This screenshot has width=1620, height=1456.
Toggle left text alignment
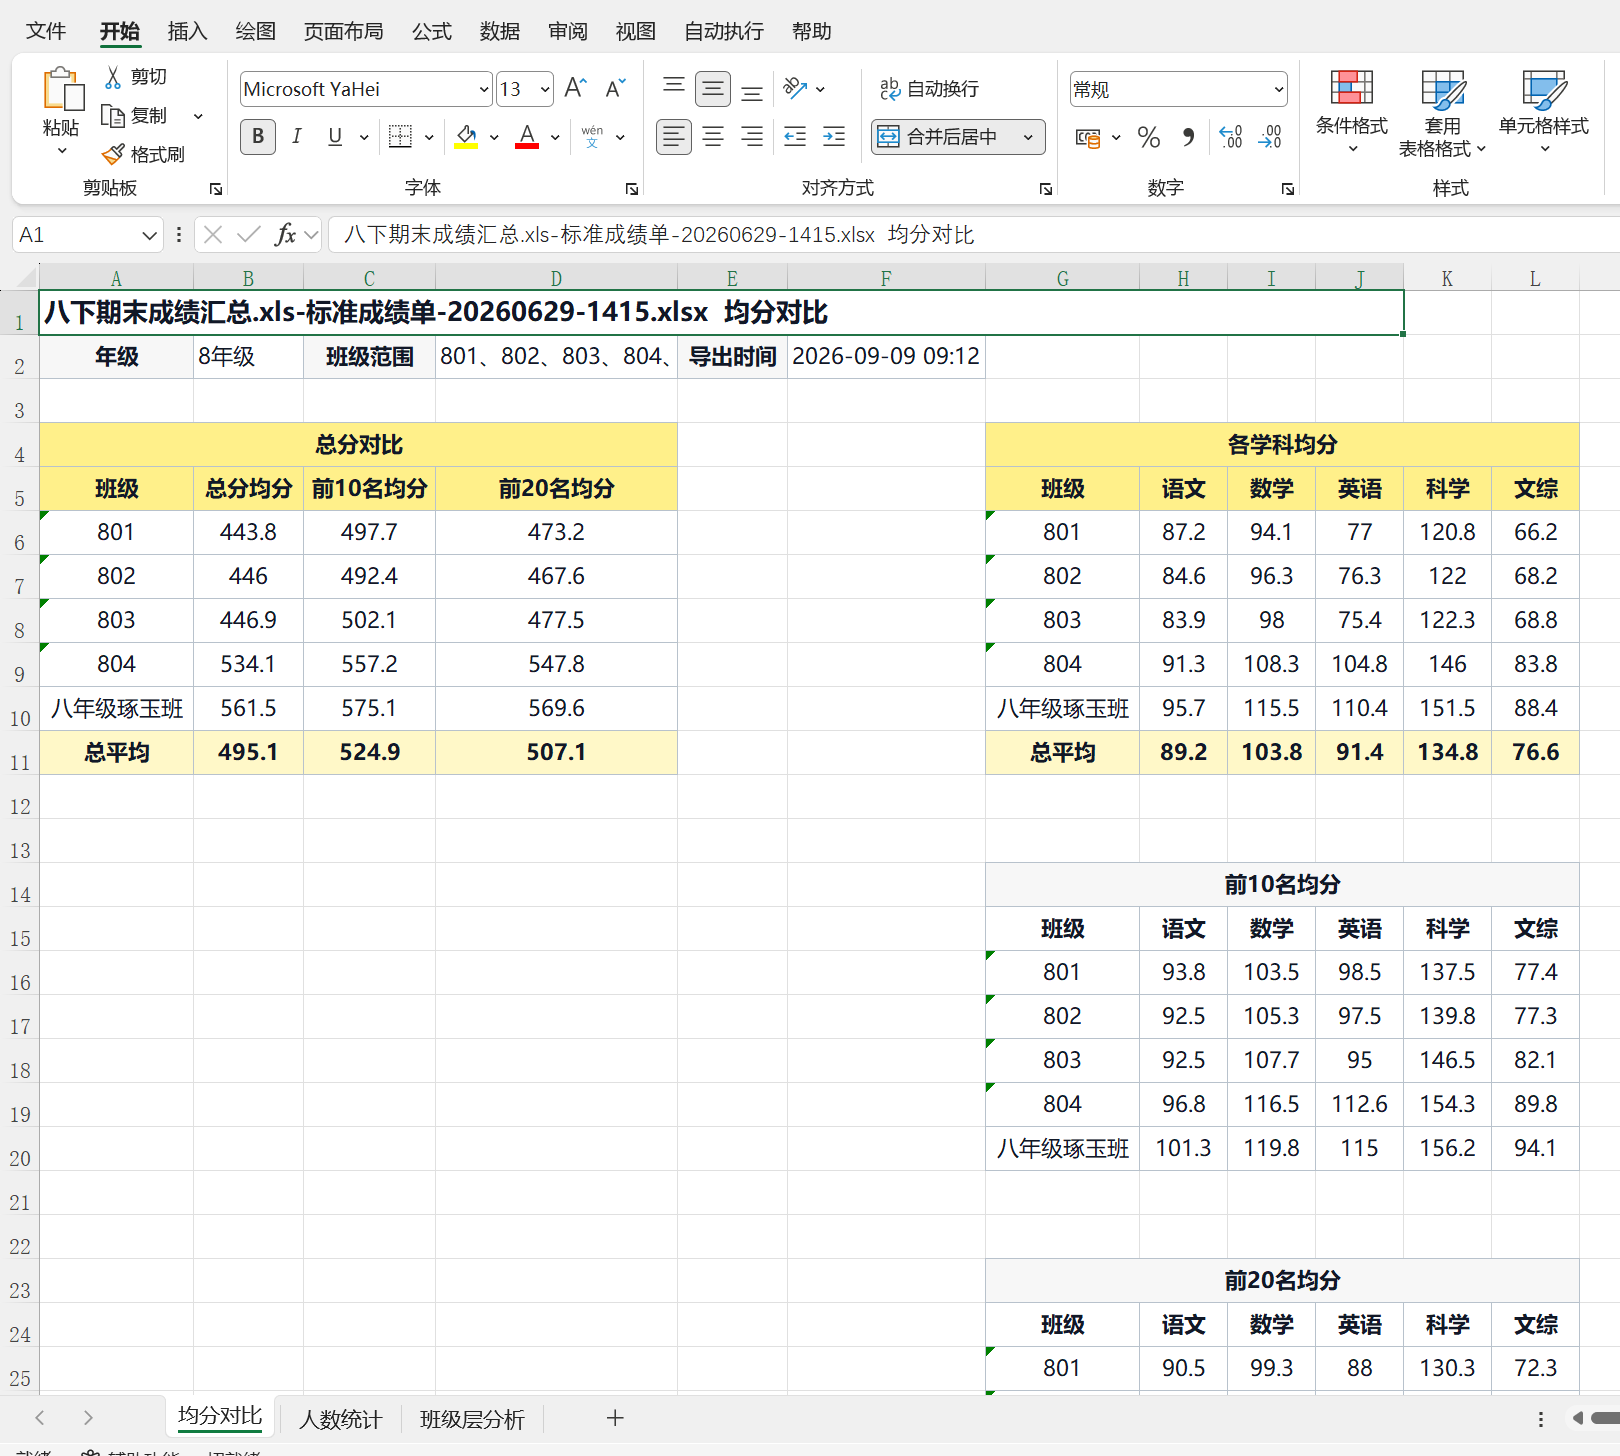674,137
